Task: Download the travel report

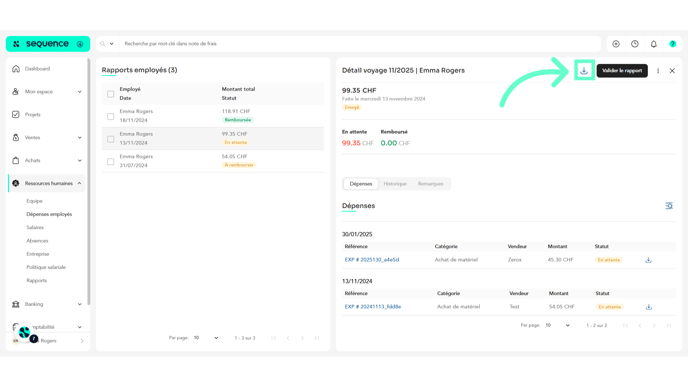Action: click(584, 70)
